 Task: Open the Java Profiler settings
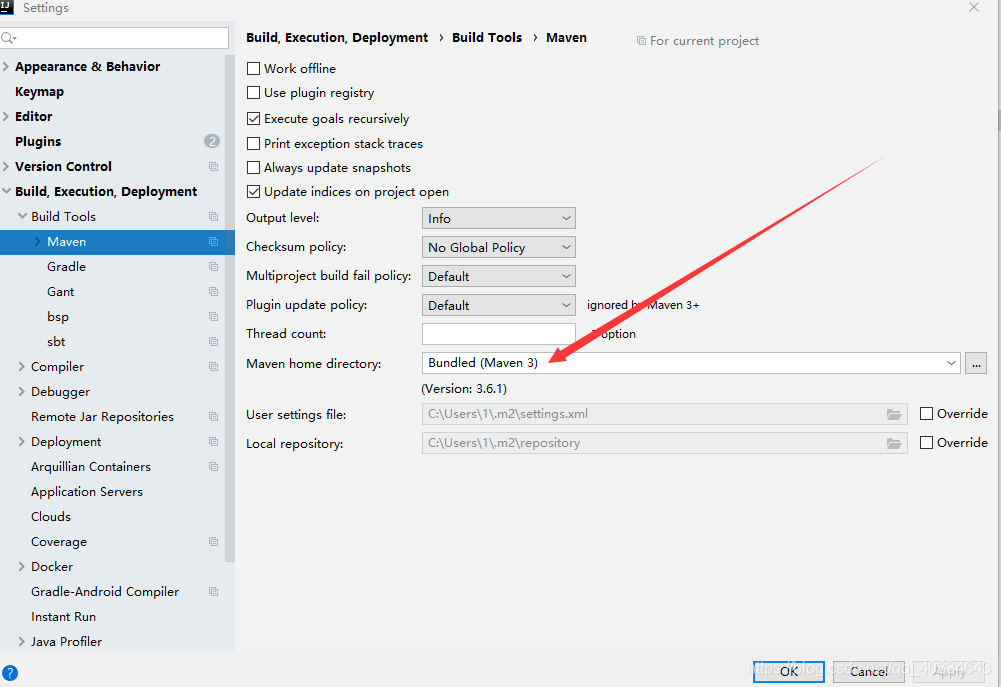[x=66, y=642]
